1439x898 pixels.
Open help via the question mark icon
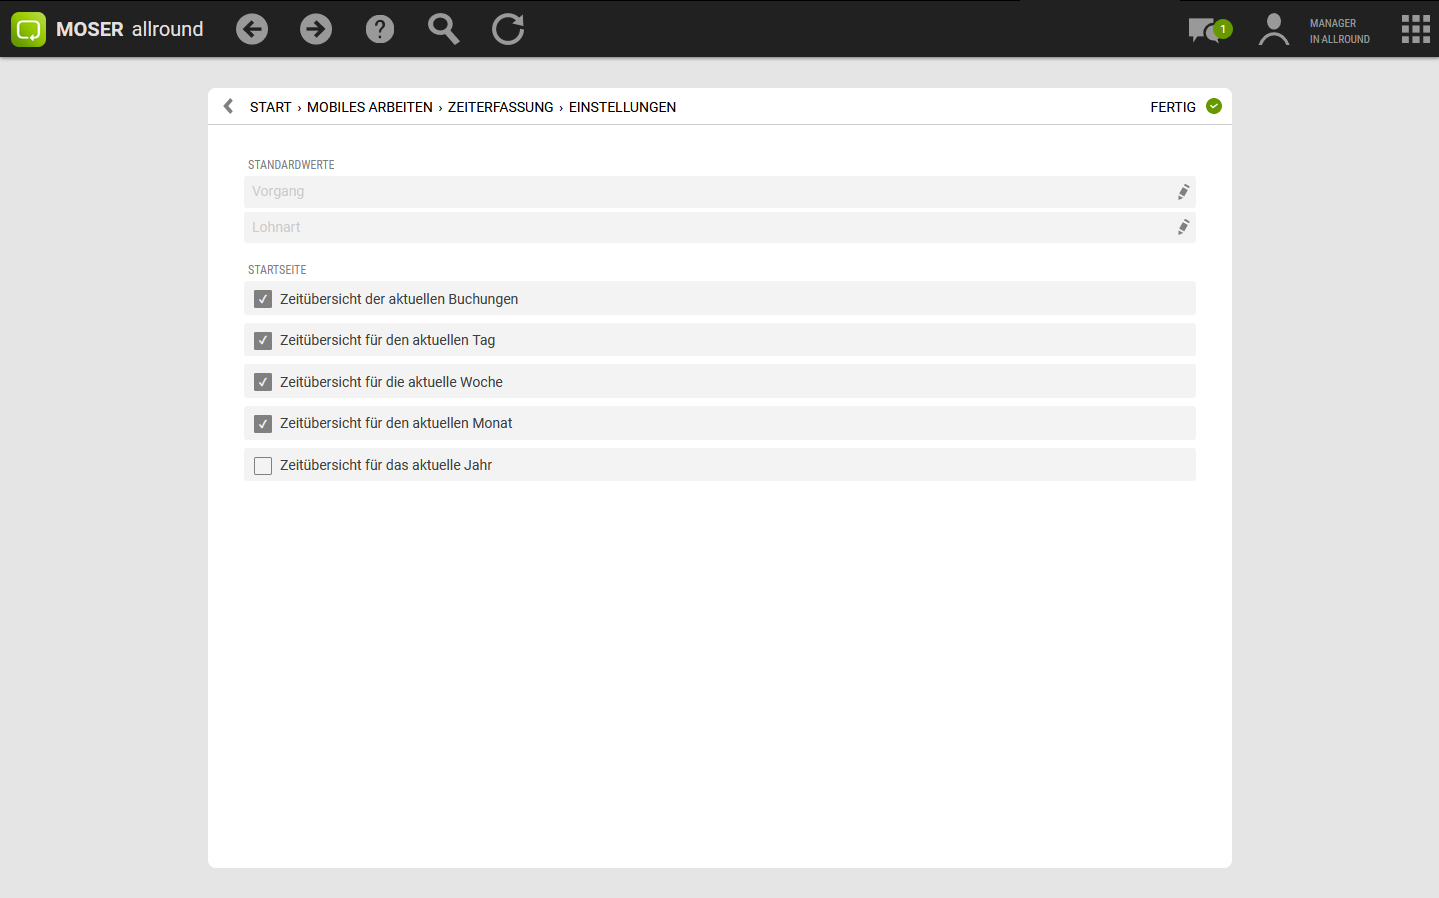[x=380, y=29]
